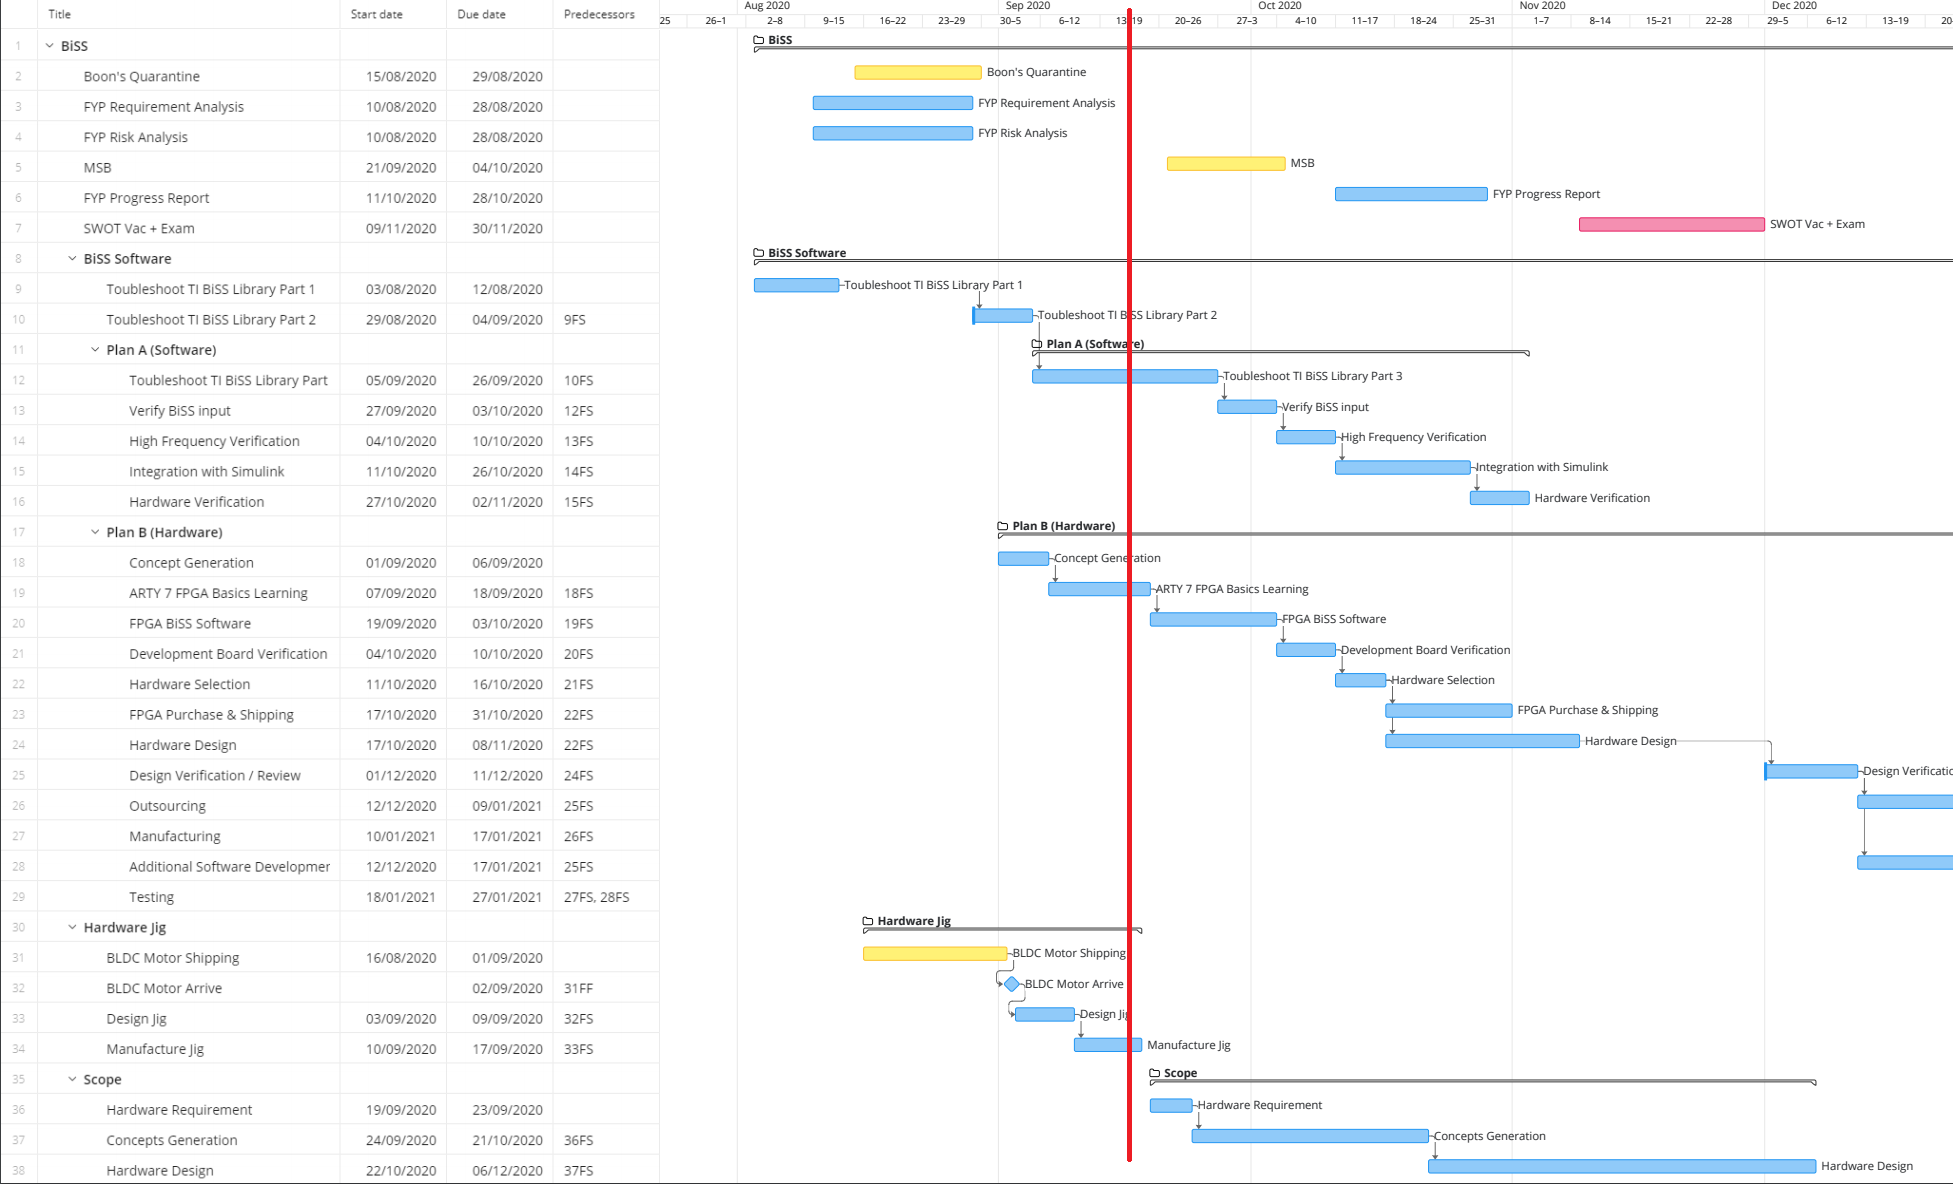Select the yellow Boon's Quarantine task bar
Screen dimensions: 1953x1184
917,72
